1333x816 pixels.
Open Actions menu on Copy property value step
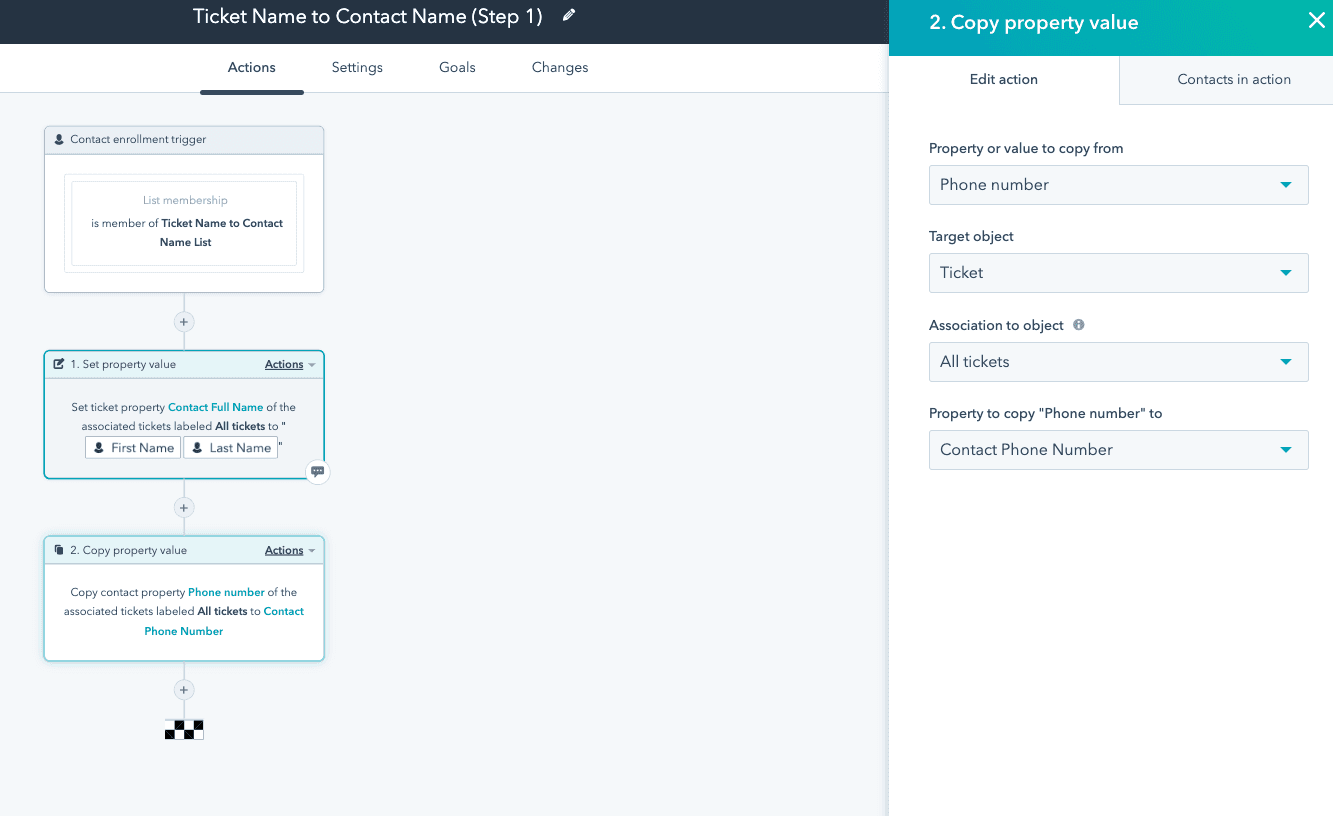[x=289, y=551]
